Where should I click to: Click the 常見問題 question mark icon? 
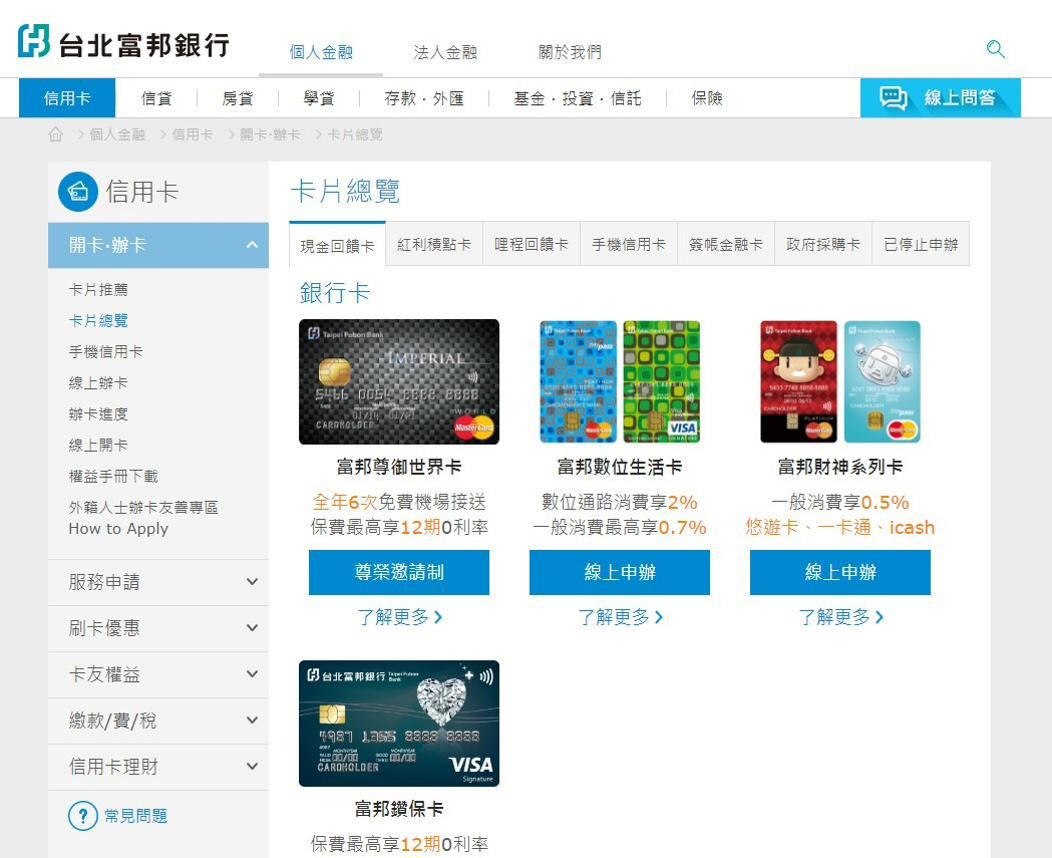click(83, 816)
